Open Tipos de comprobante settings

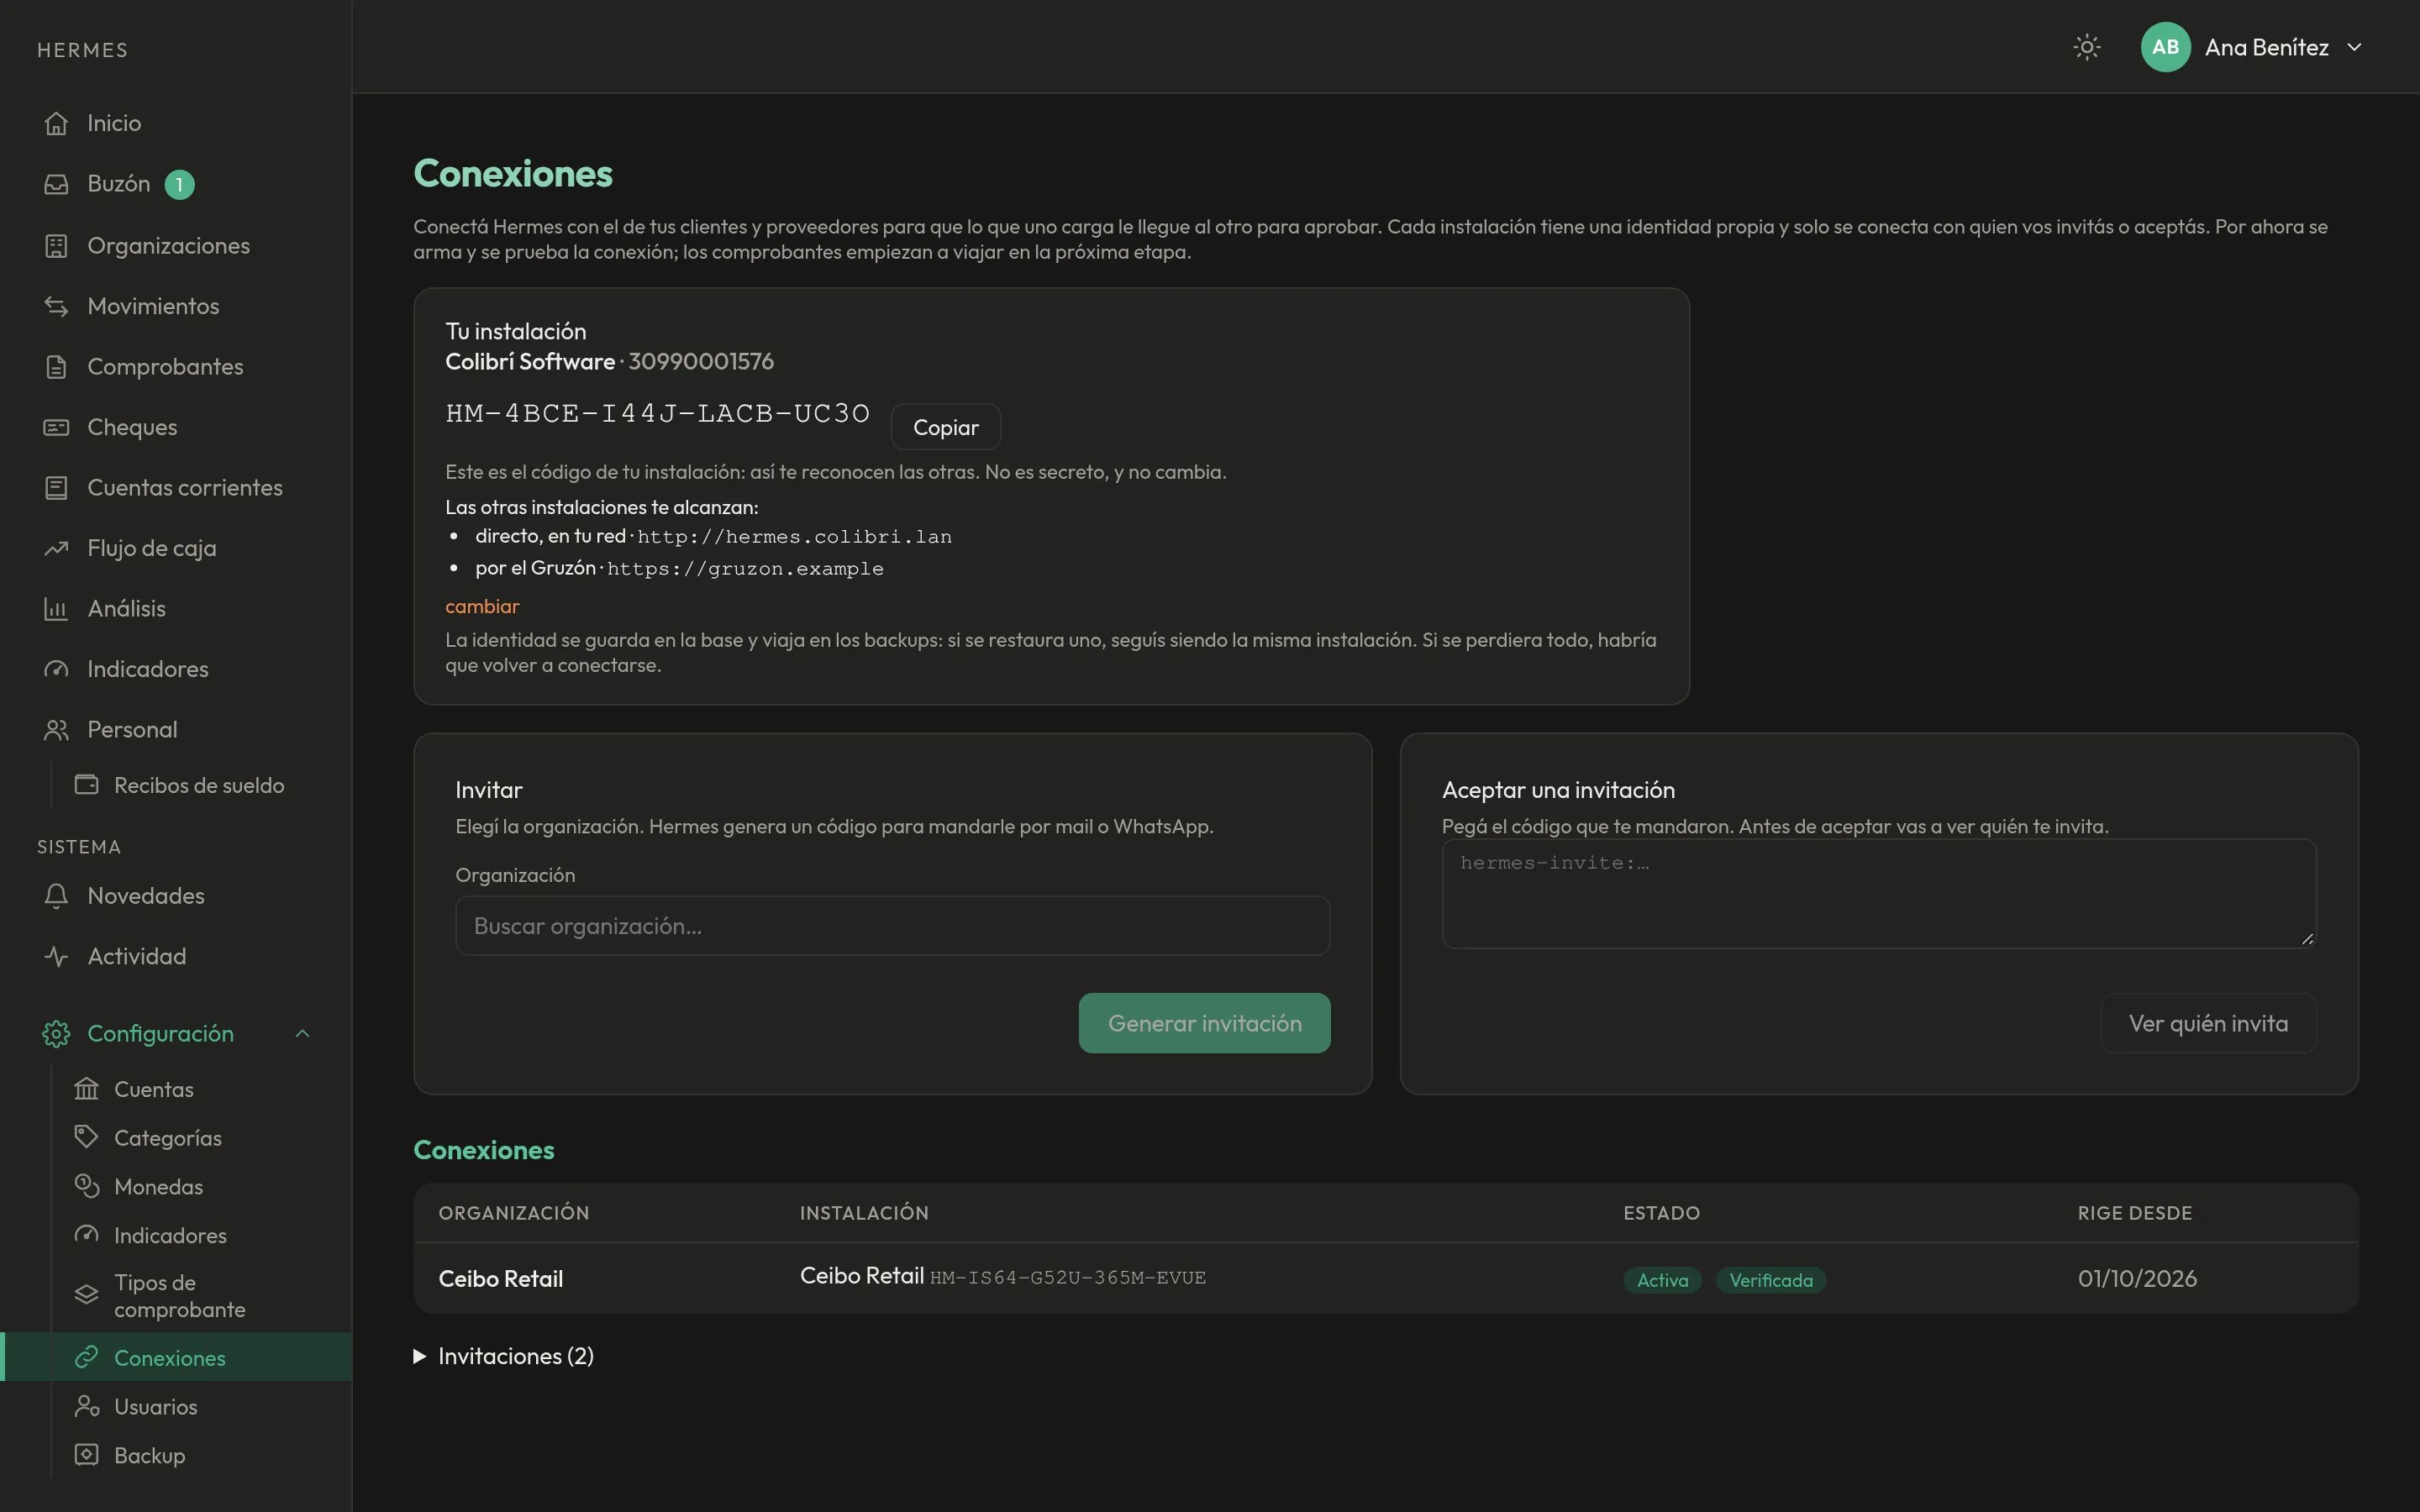click(x=180, y=1295)
